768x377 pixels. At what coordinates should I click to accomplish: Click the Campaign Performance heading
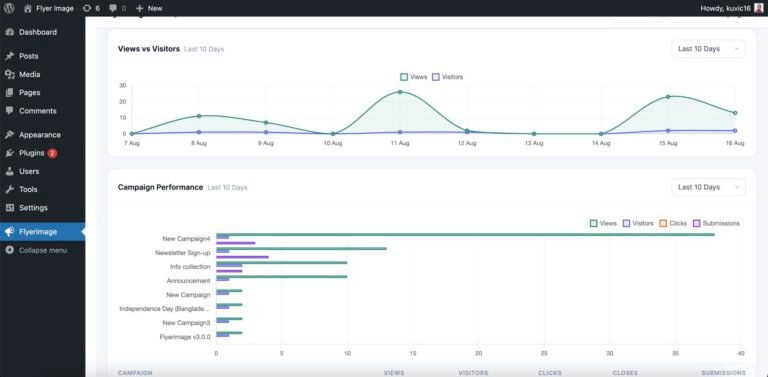[160, 188]
